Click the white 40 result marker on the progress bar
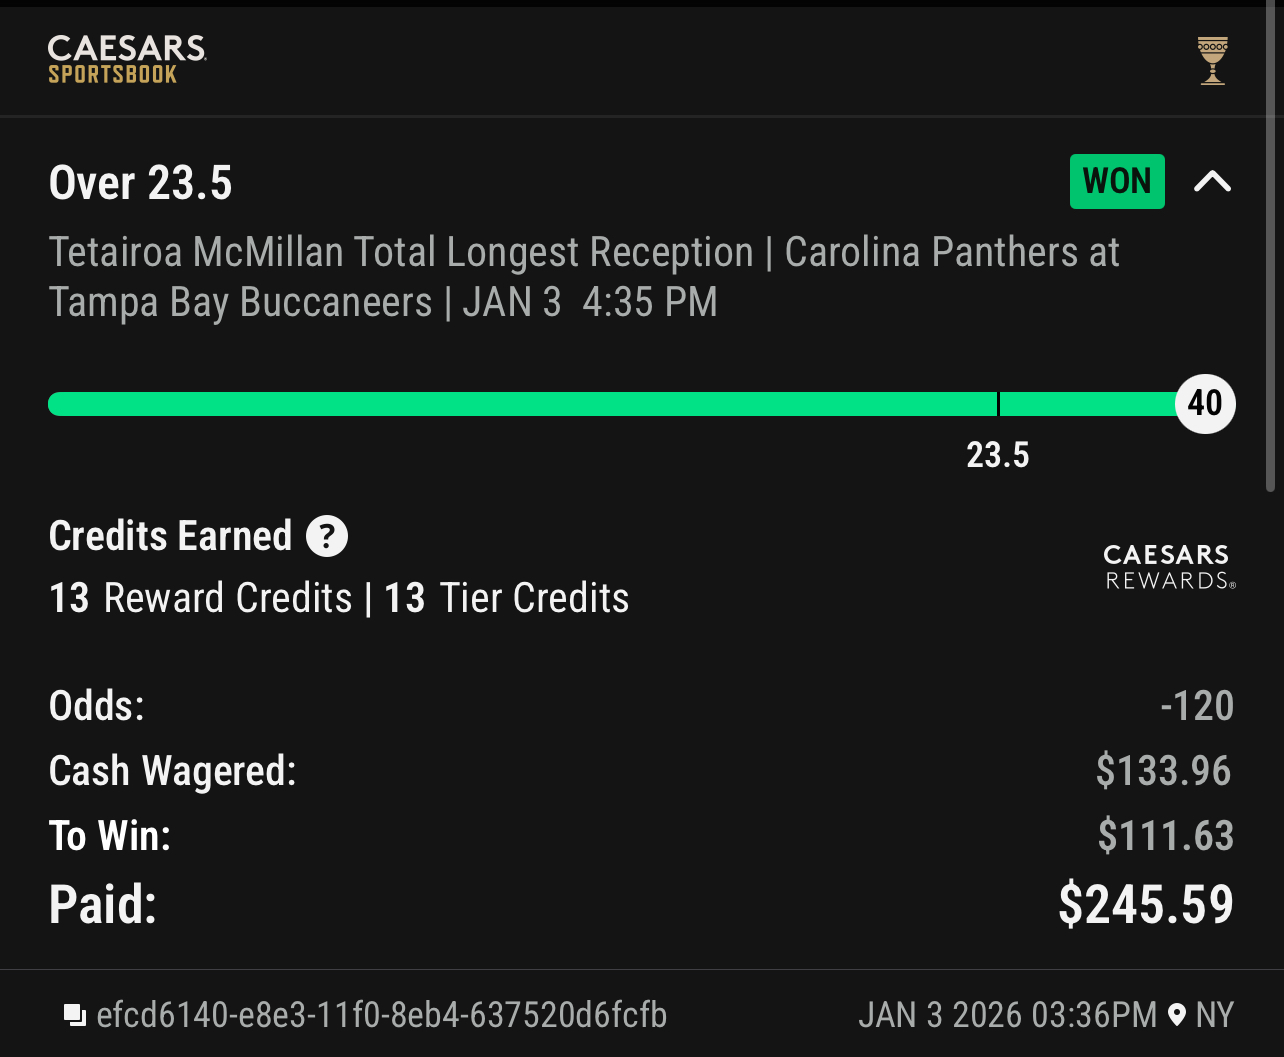This screenshot has width=1284, height=1057. 1205,404
